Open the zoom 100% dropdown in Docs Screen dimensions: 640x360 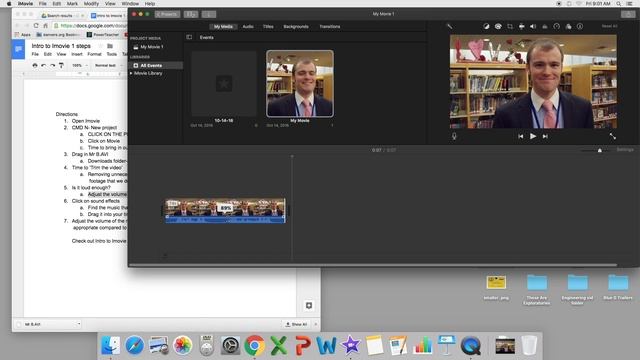(x=79, y=65)
